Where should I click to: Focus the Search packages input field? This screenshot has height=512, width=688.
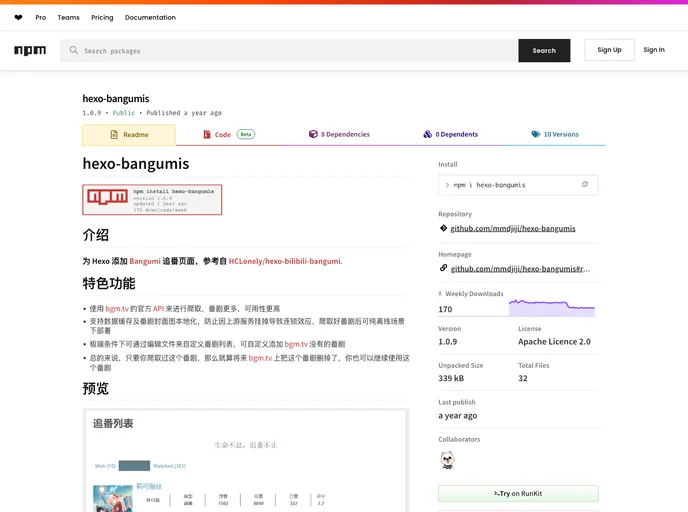(289, 50)
